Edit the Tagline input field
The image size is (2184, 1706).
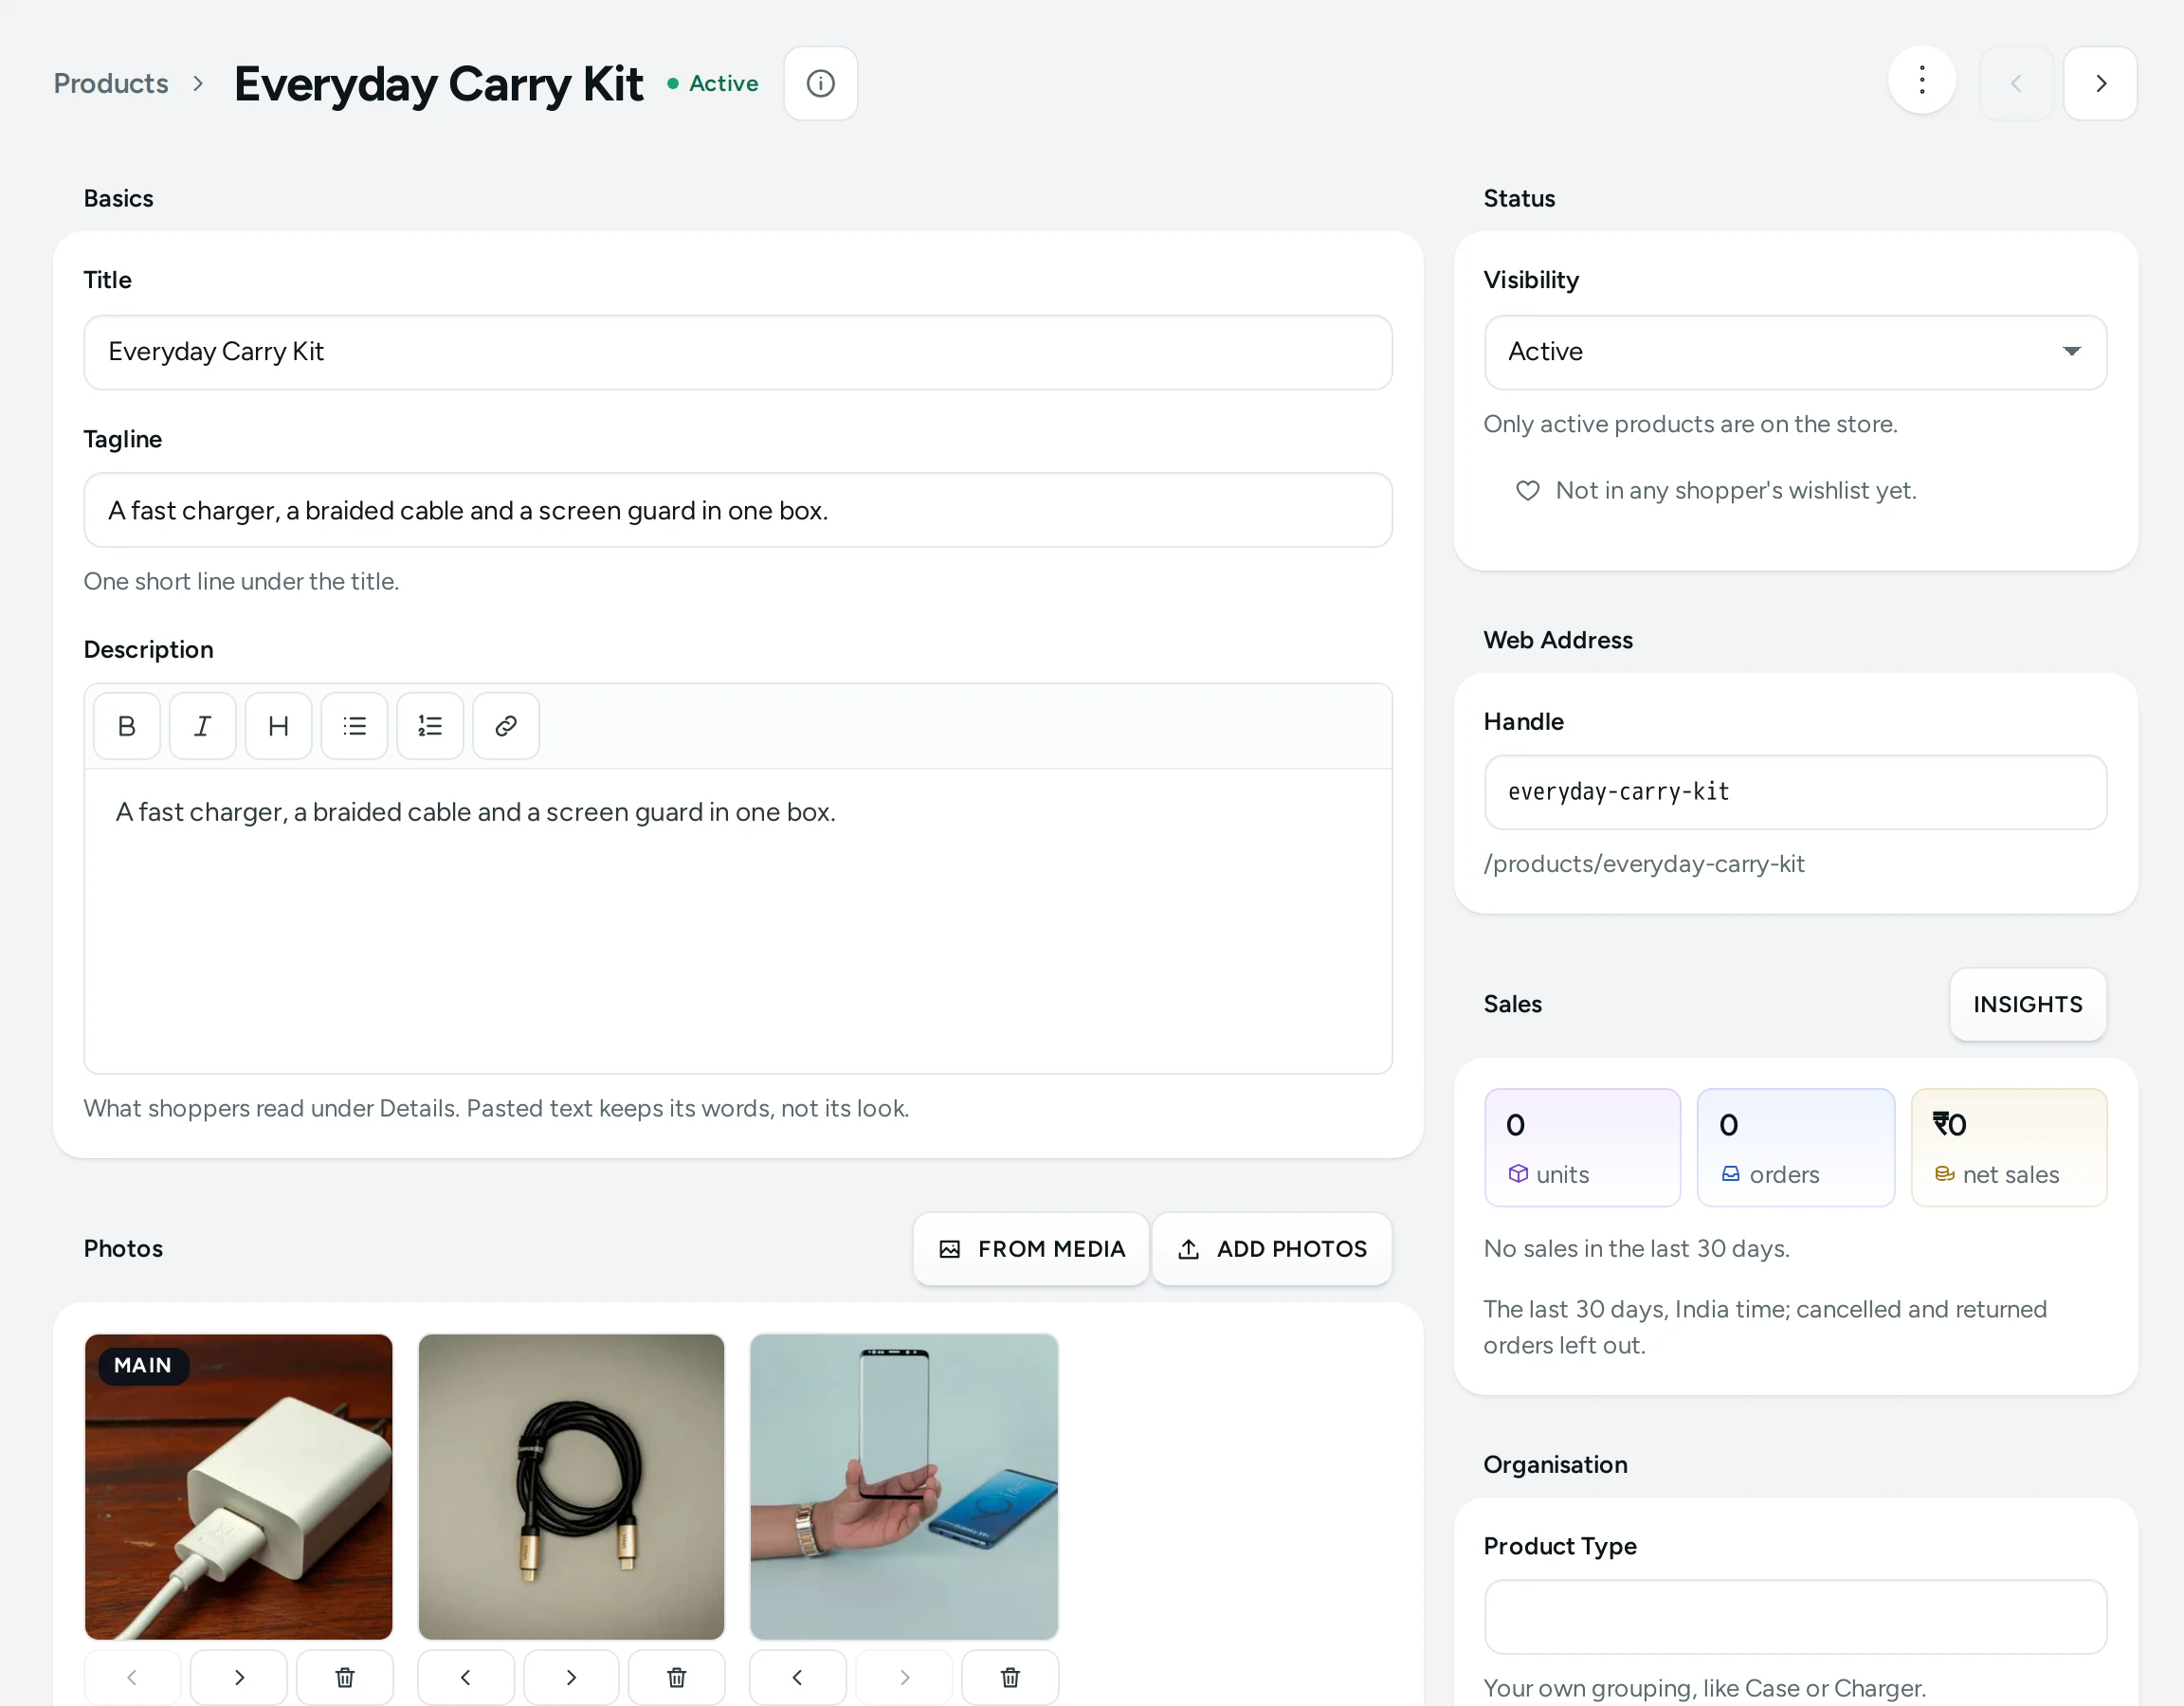coord(738,510)
